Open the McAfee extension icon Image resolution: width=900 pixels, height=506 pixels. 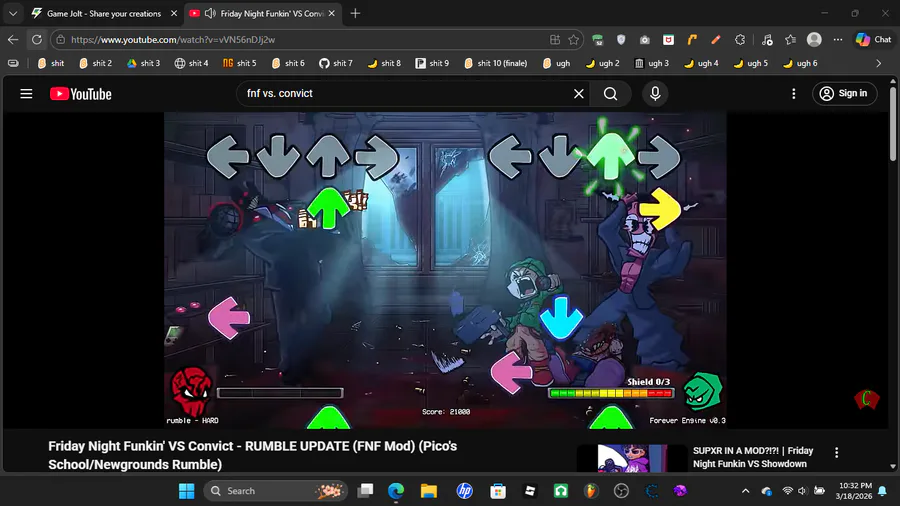pyautogui.click(x=668, y=40)
